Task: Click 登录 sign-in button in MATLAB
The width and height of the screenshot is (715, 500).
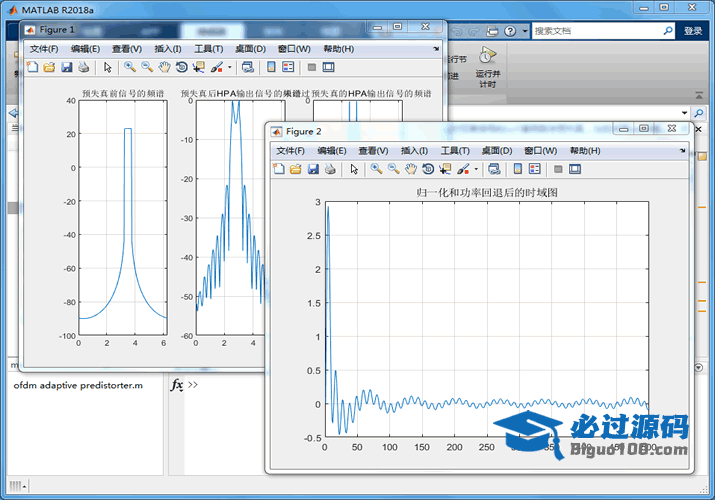Action: tap(693, 31)
